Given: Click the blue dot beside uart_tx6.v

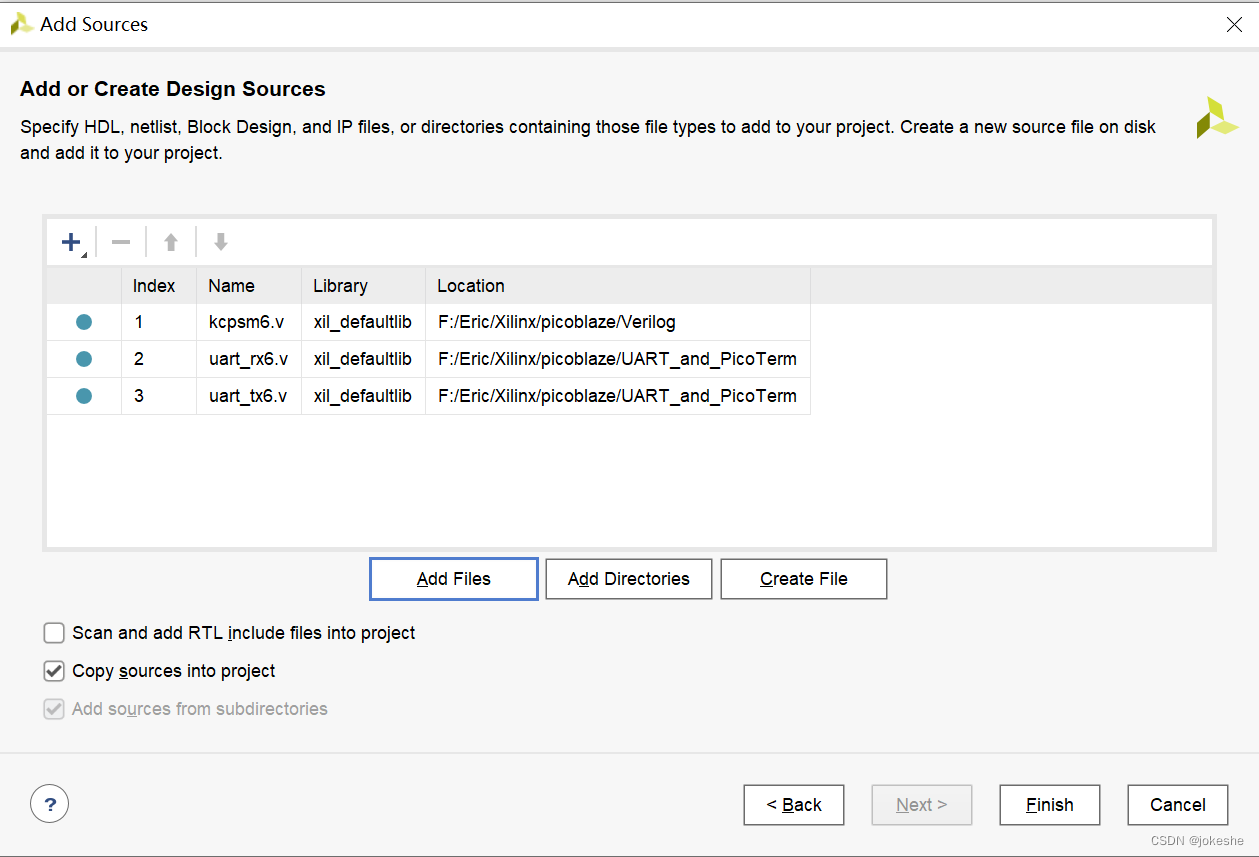Looking at the screenshot, I should (84, 396).
